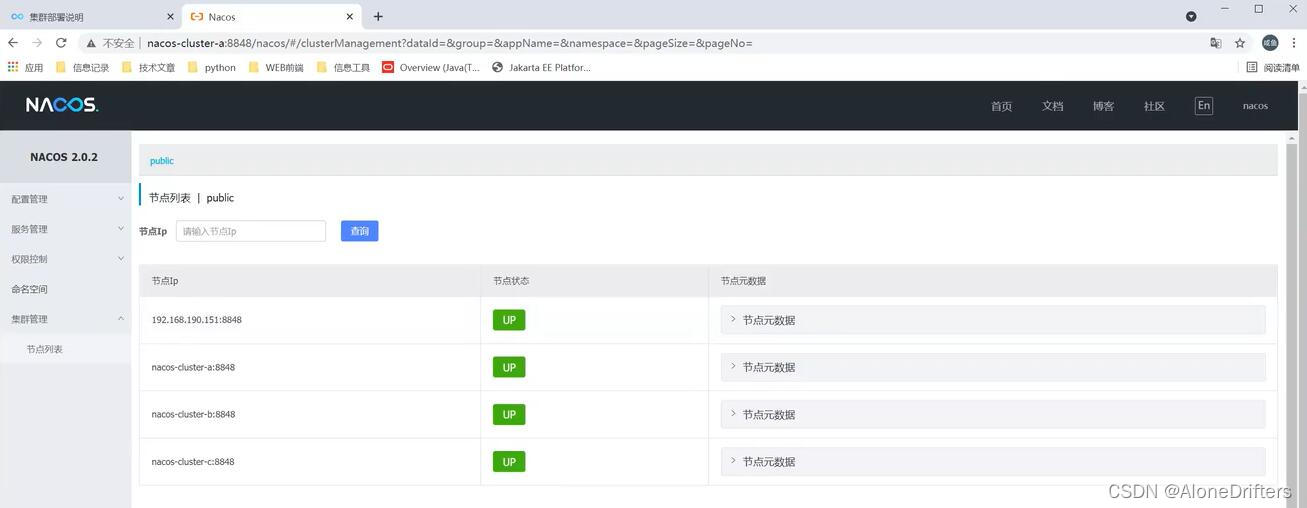The height and width of the screenshot is (508, 1307).
Task: Click the browser forward arrow
Action: [37, 43]
